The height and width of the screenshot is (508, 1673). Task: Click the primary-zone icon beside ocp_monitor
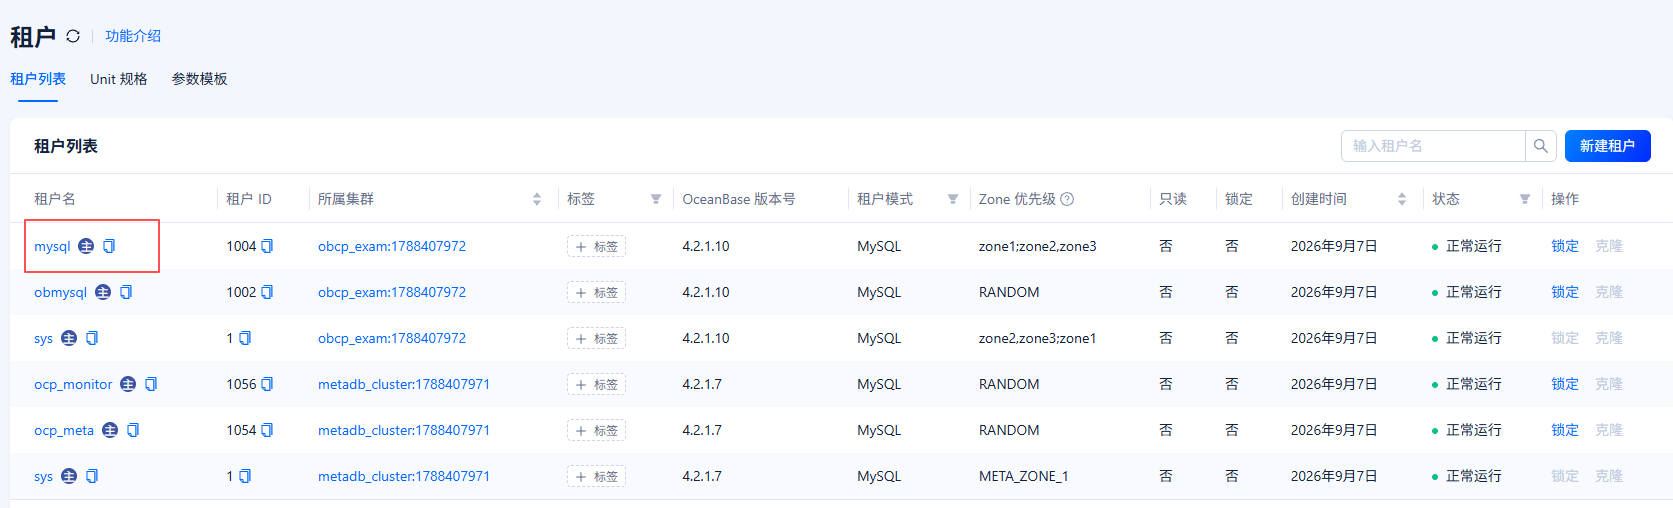pyautogui.click(x=128, y=384)
